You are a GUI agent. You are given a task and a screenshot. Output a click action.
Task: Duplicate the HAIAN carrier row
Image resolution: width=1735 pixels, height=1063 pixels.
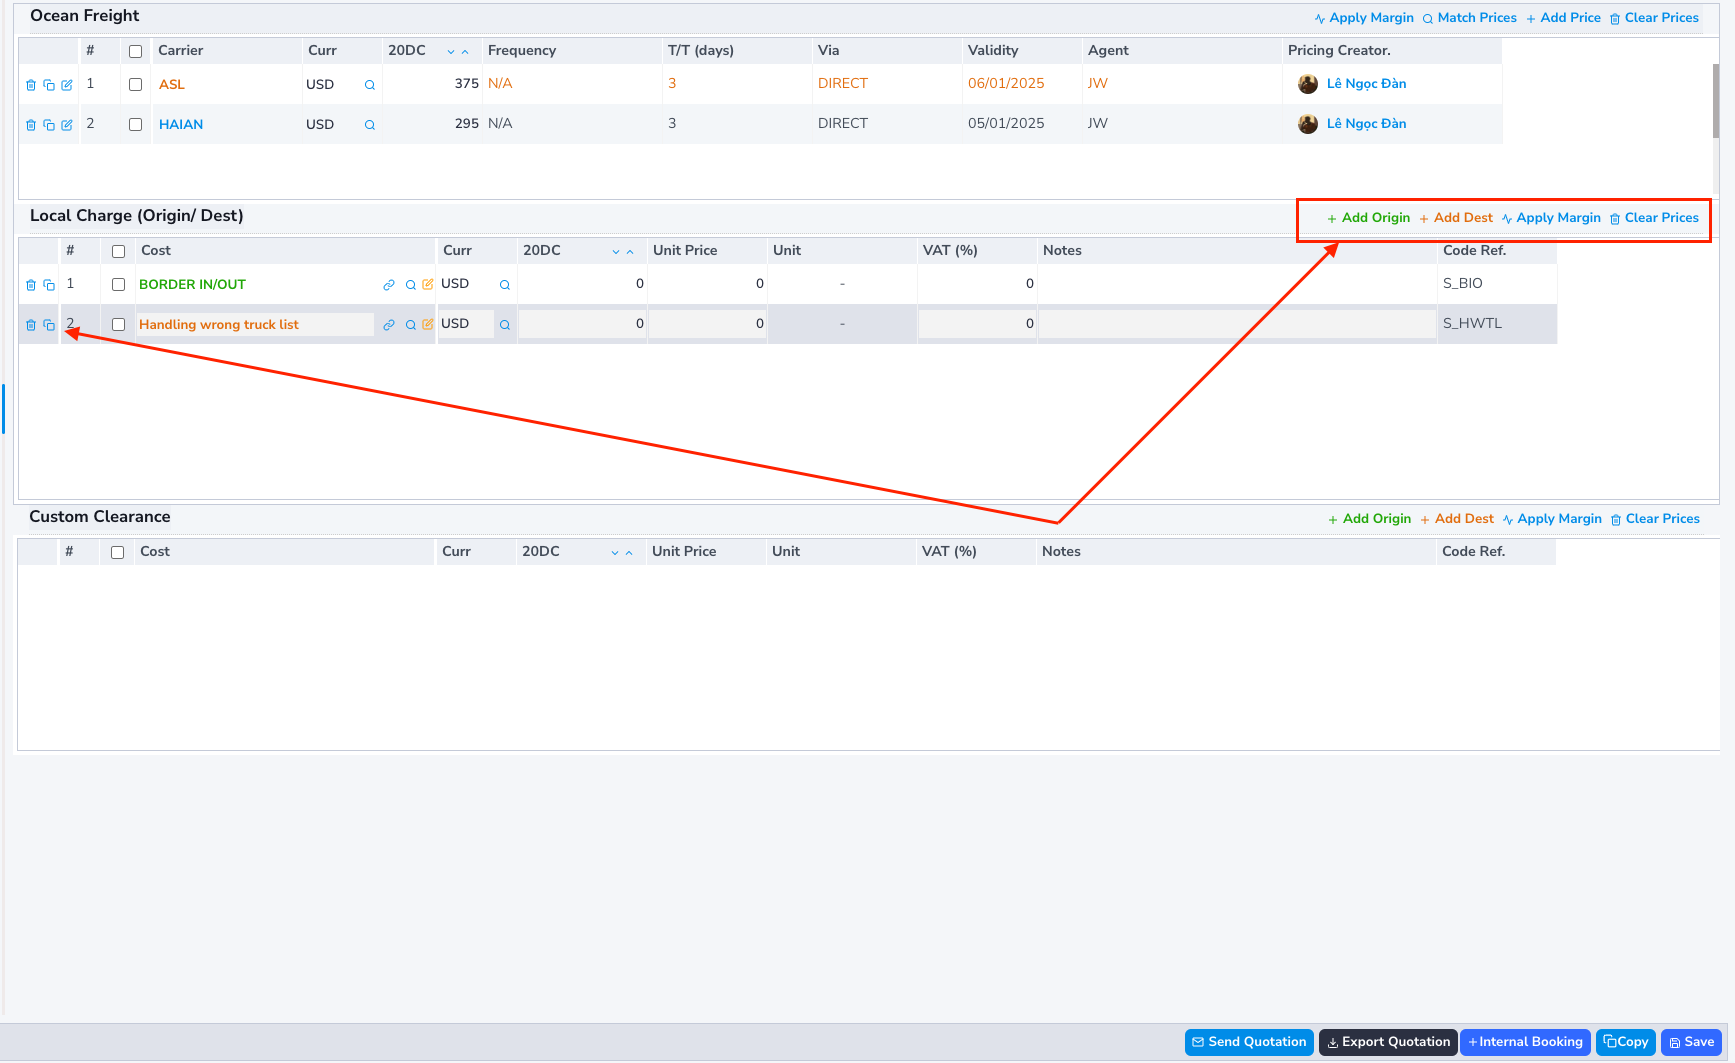coord(49,124)
